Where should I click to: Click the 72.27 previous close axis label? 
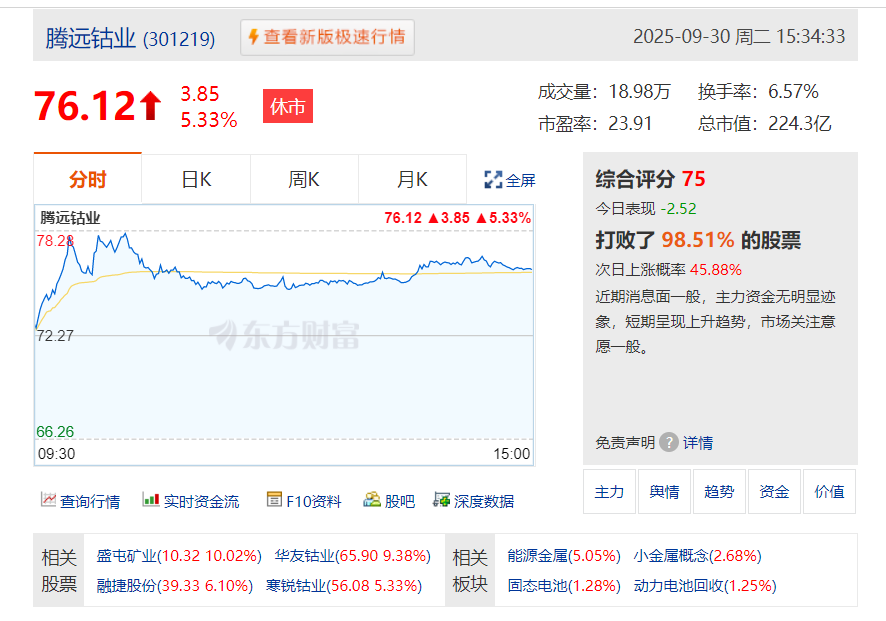[x=55, y=336]
